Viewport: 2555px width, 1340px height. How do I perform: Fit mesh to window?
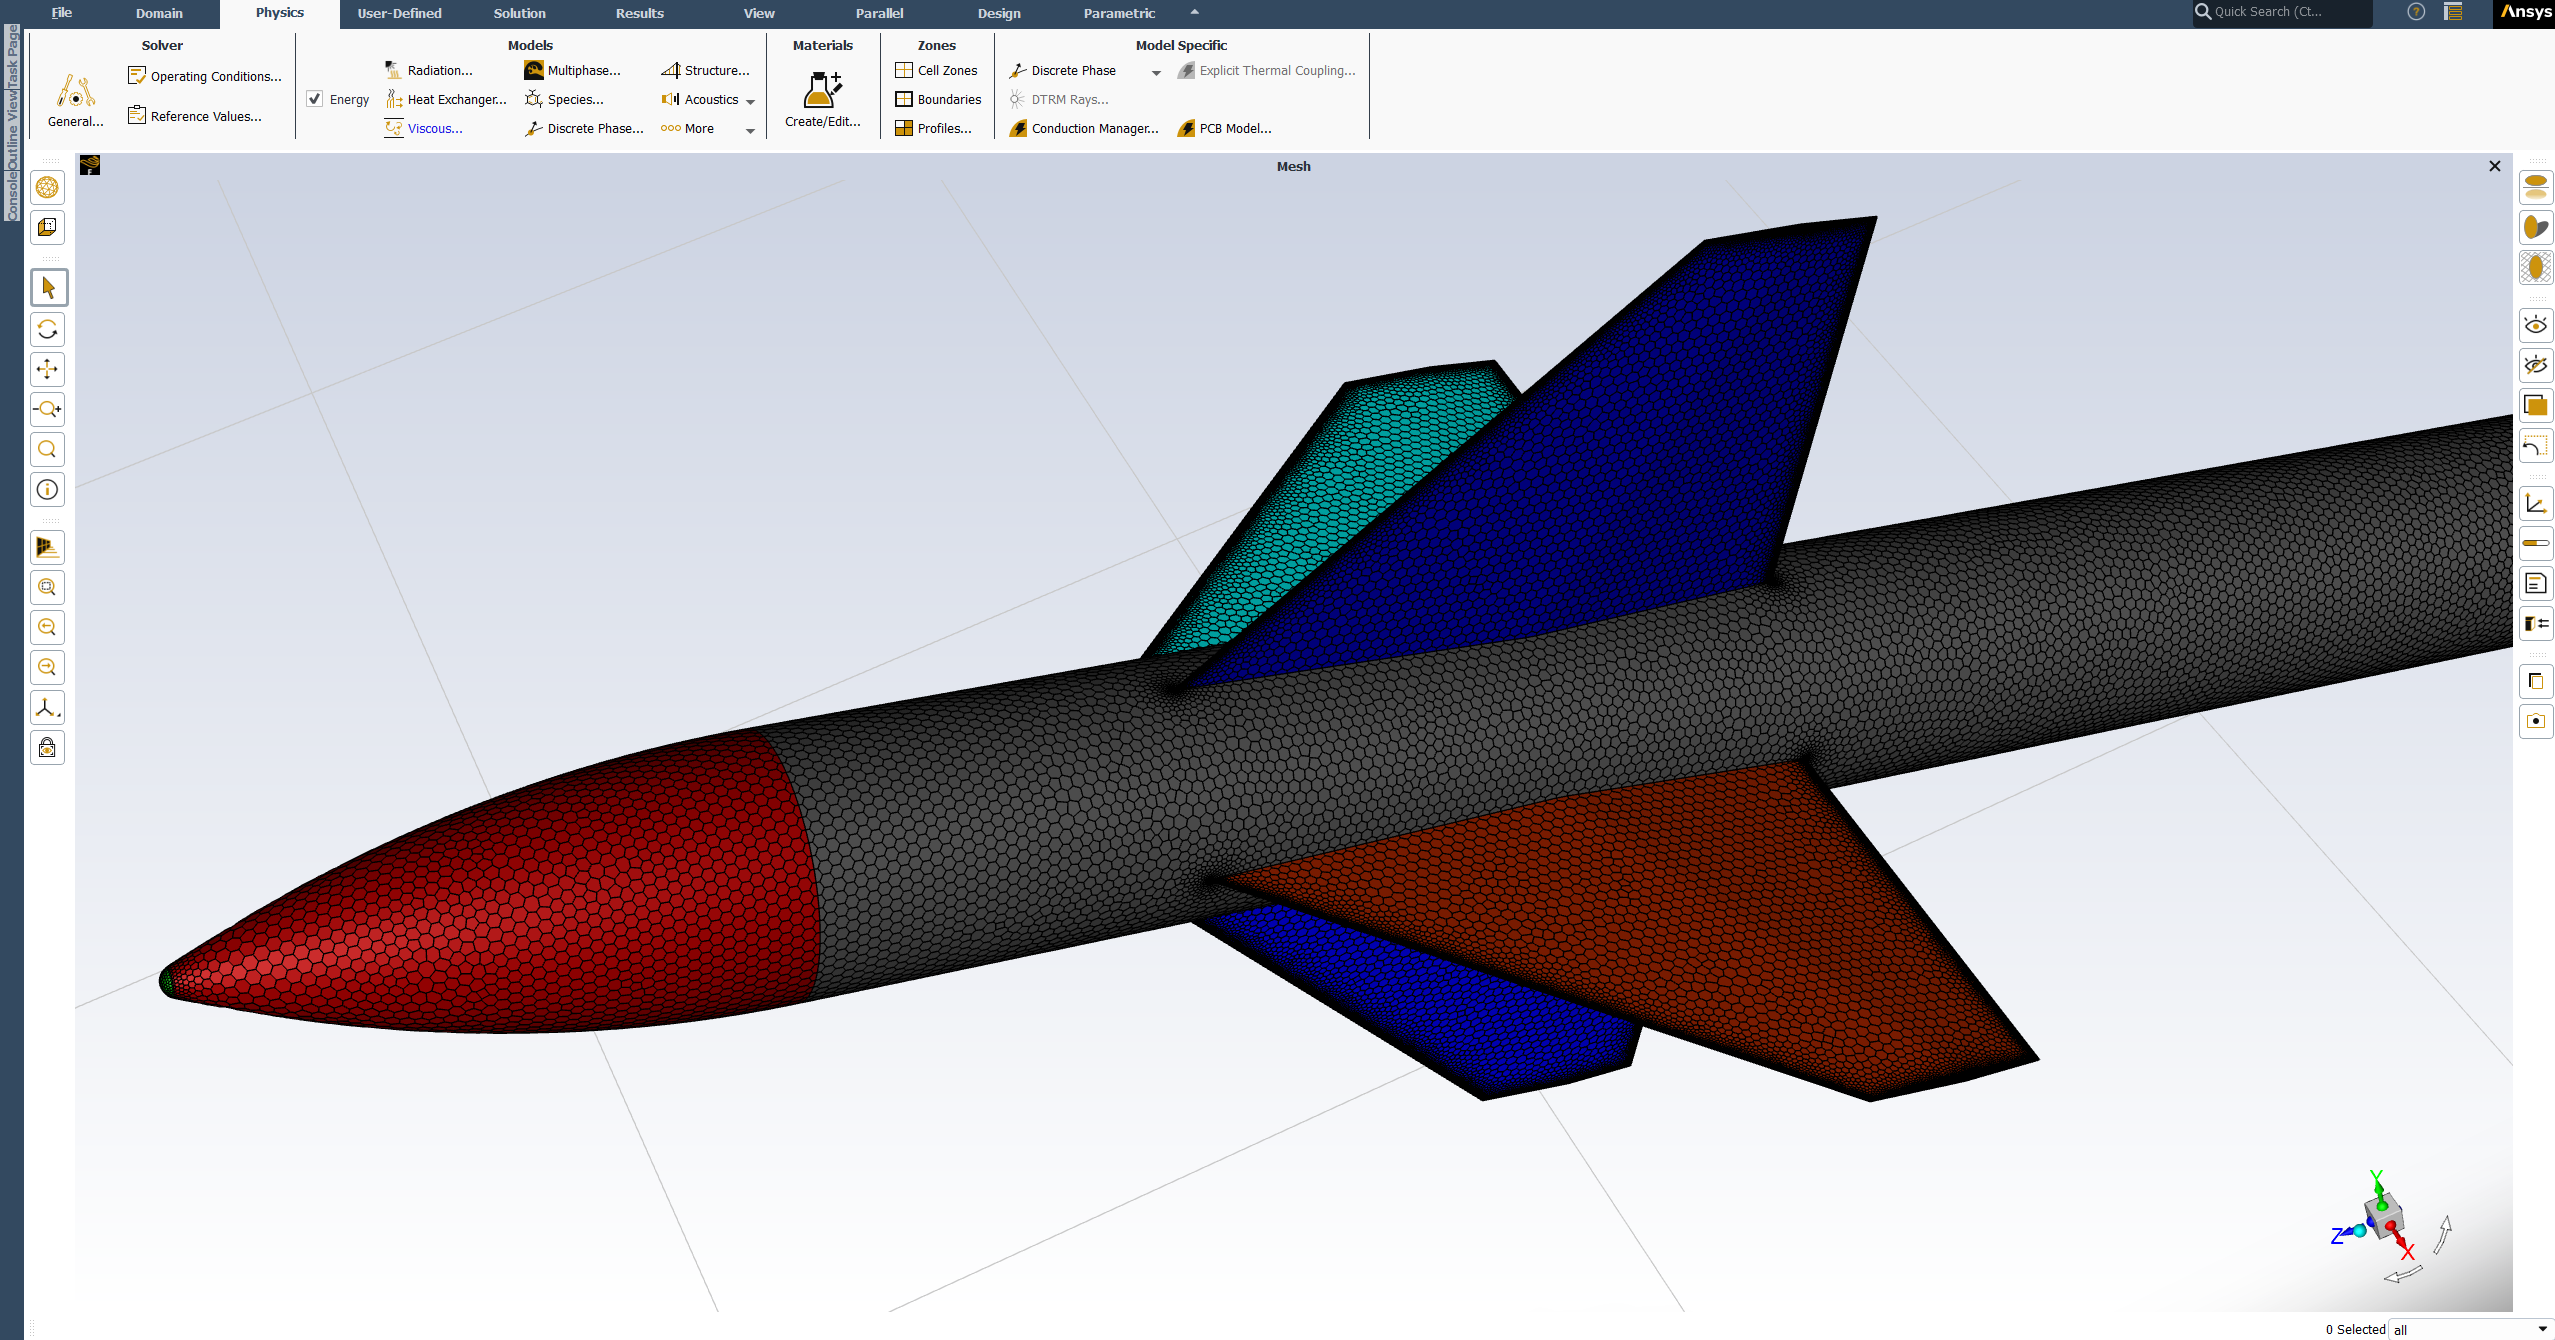click(x=48, y=587)
